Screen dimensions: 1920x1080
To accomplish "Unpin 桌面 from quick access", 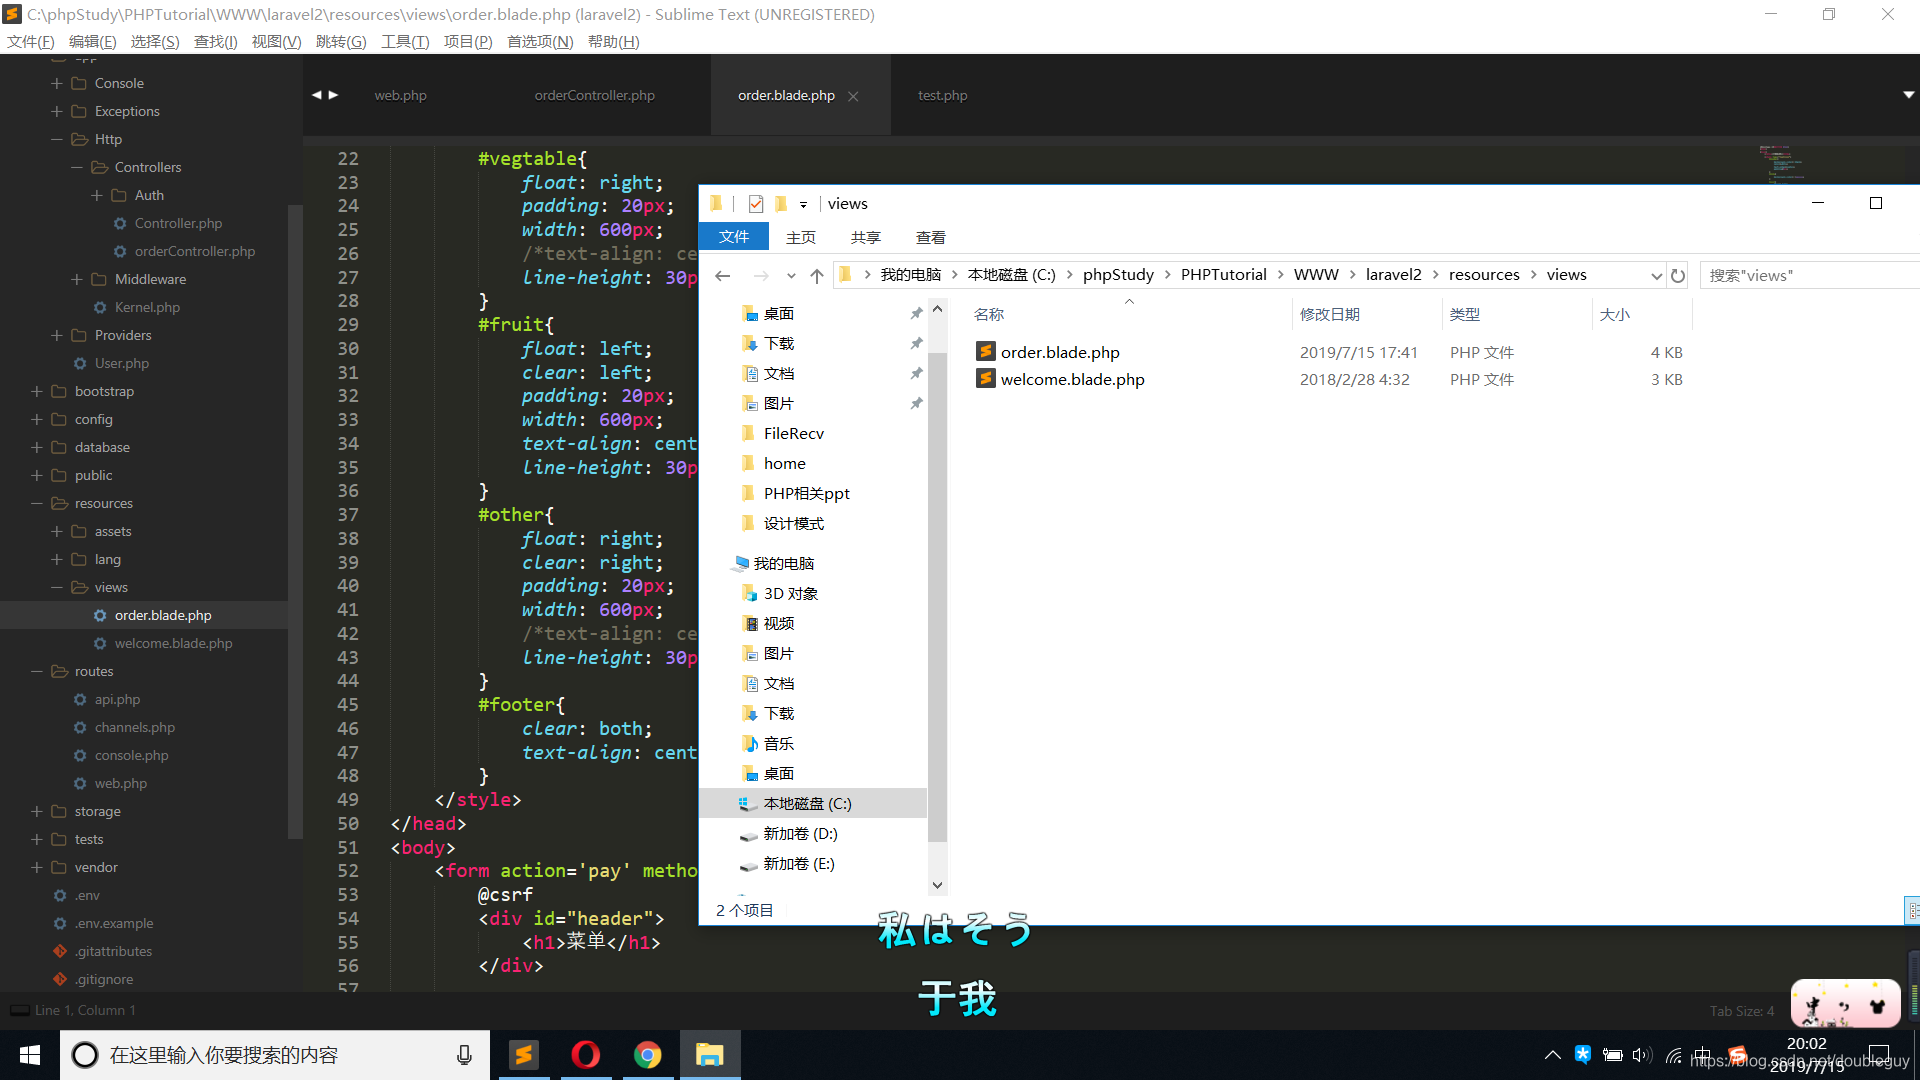I will (x=916, y=314).
